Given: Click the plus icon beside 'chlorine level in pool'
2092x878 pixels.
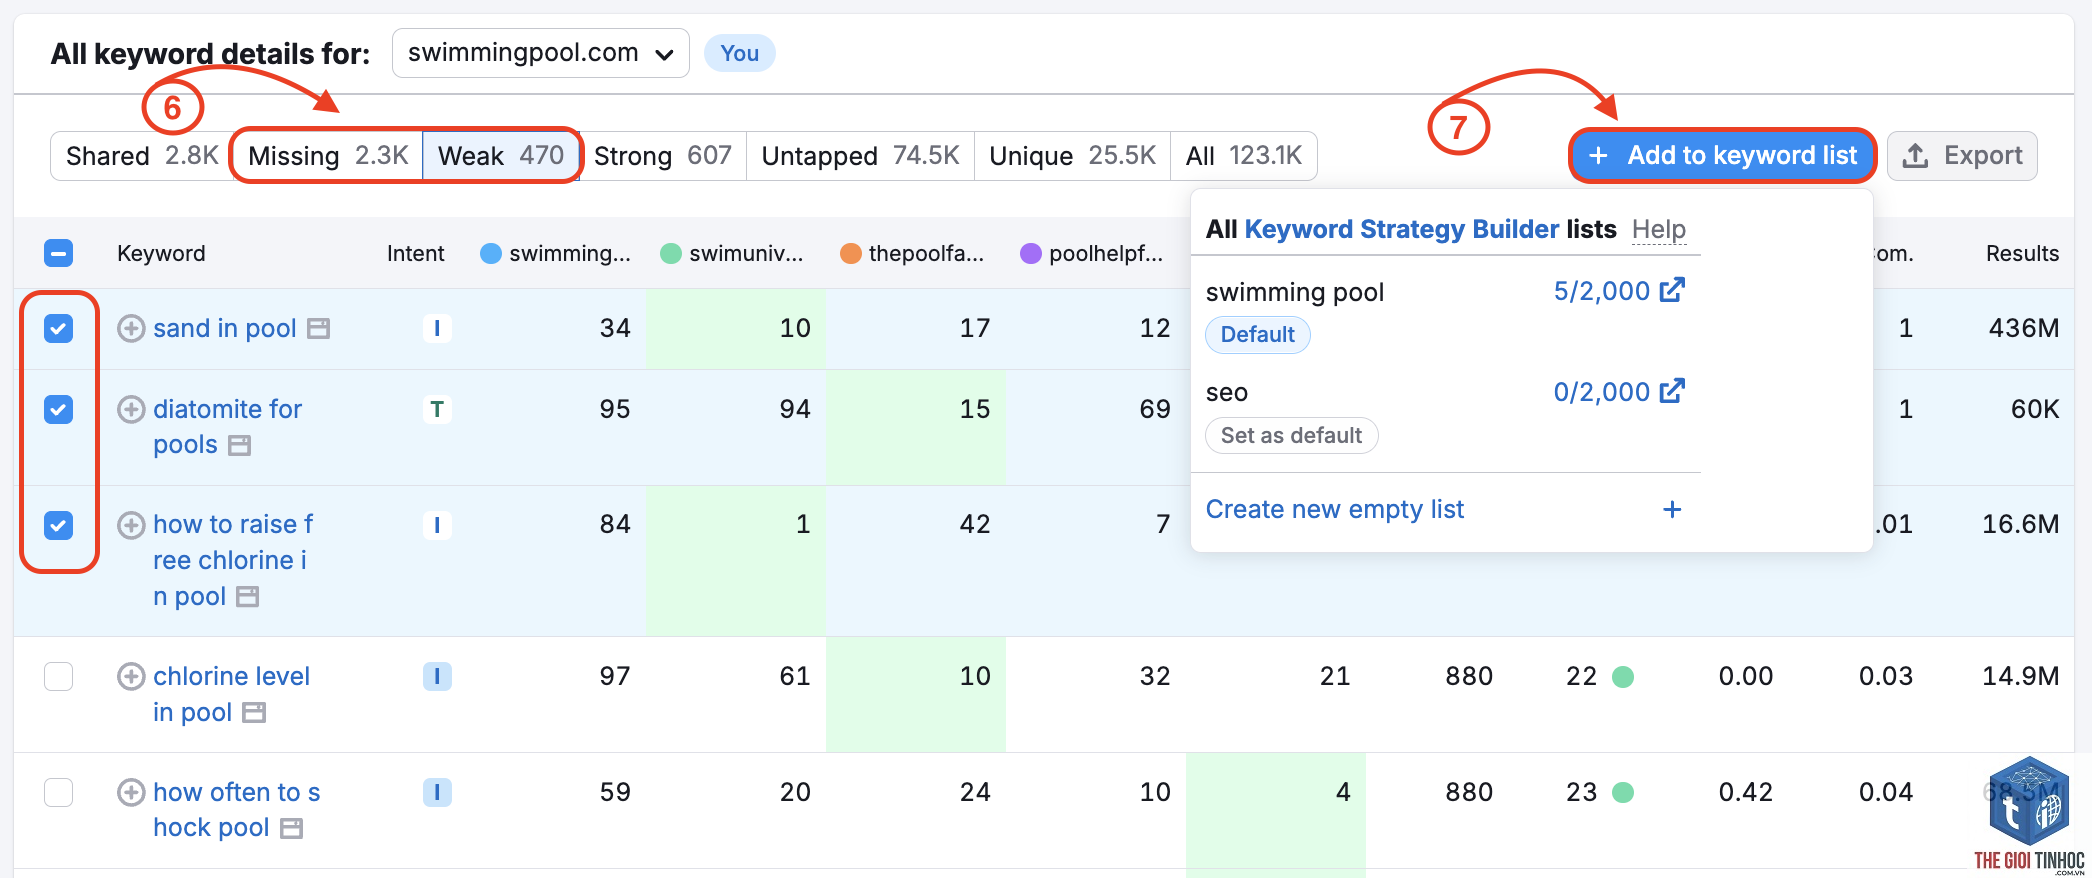Looking at the screenshot, I should pyautogui.click(x=131, y=677).
